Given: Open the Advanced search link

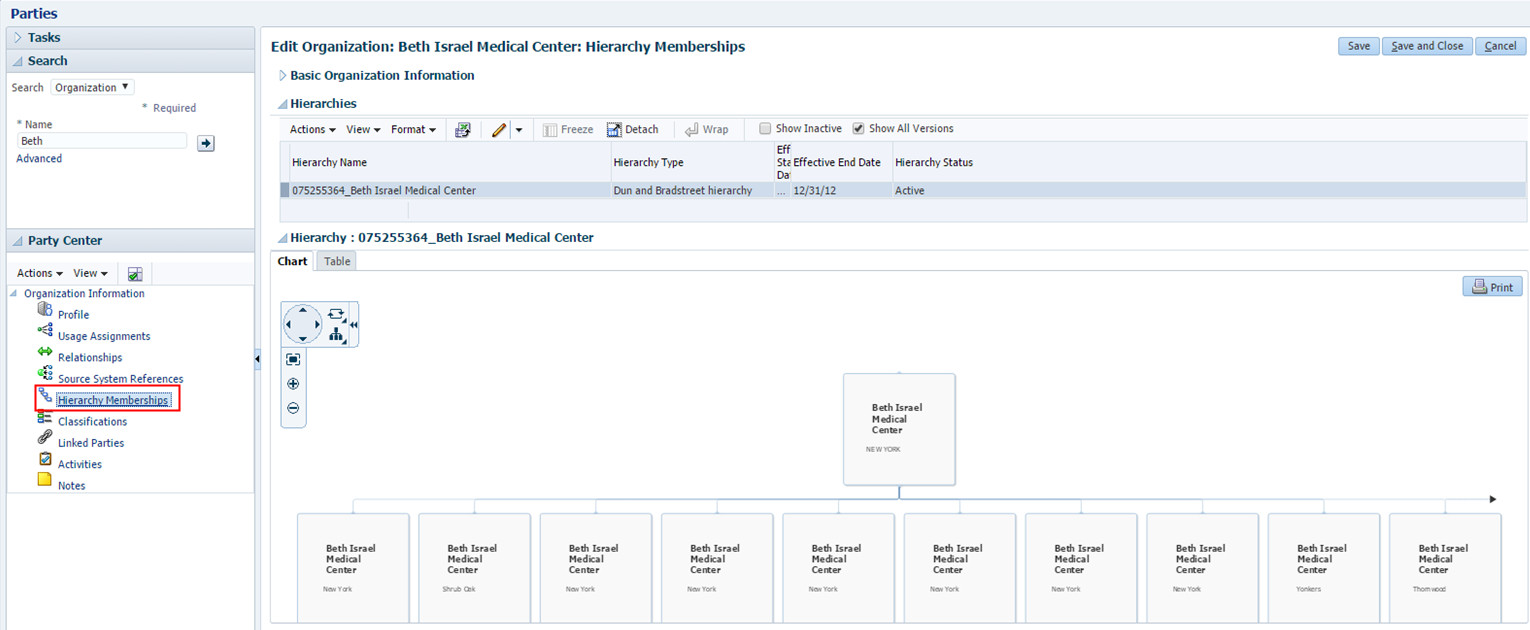Looking at the screenshot, I should 39,158.
